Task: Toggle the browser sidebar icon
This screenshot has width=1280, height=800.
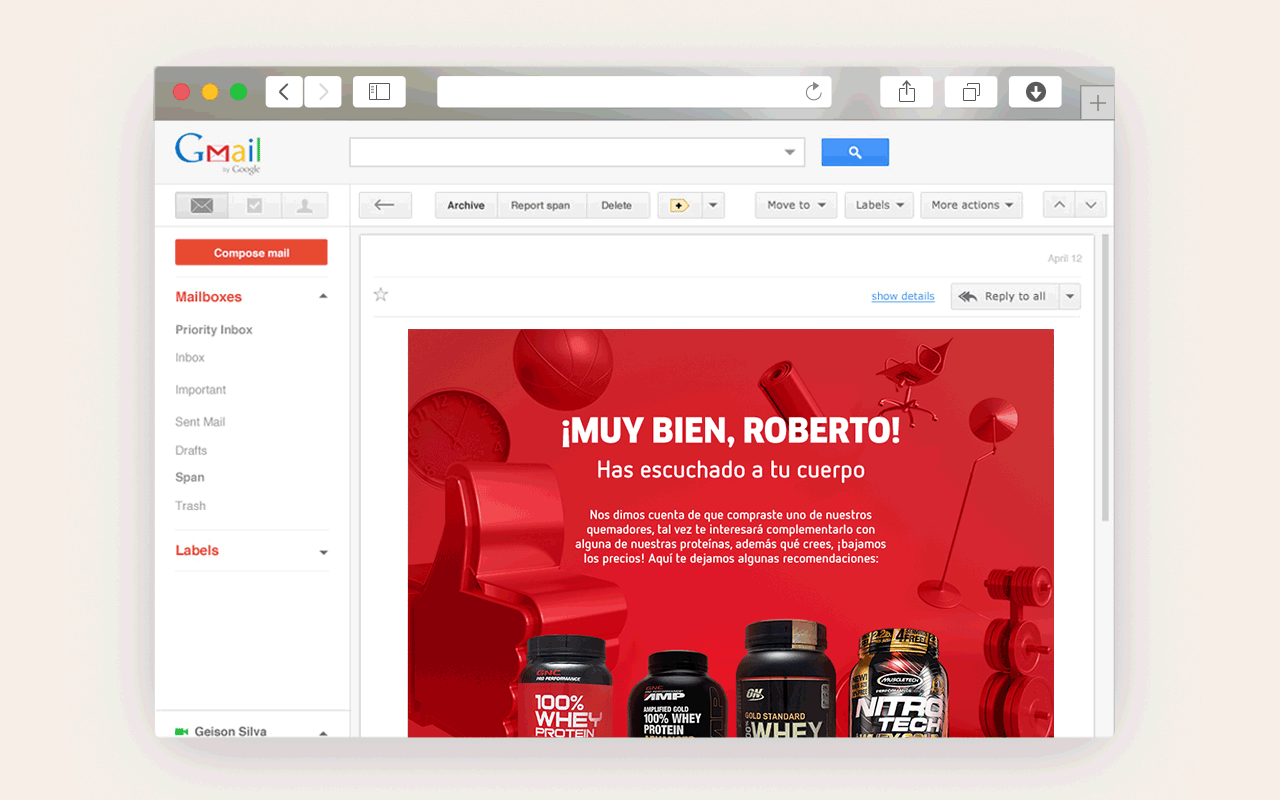Action: (379, 92)
